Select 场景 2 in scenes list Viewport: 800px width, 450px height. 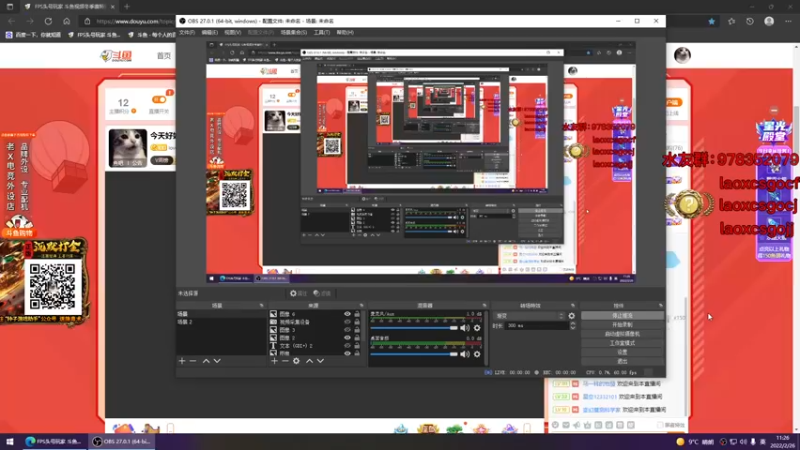221,322
